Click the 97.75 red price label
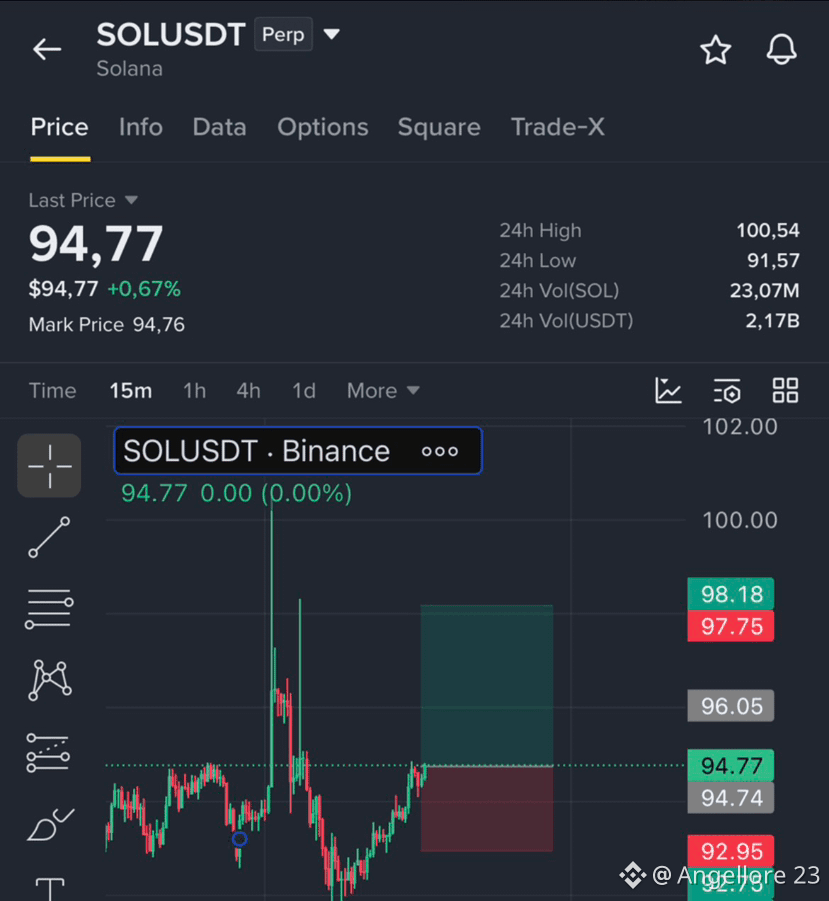 [x=731, y=626]
